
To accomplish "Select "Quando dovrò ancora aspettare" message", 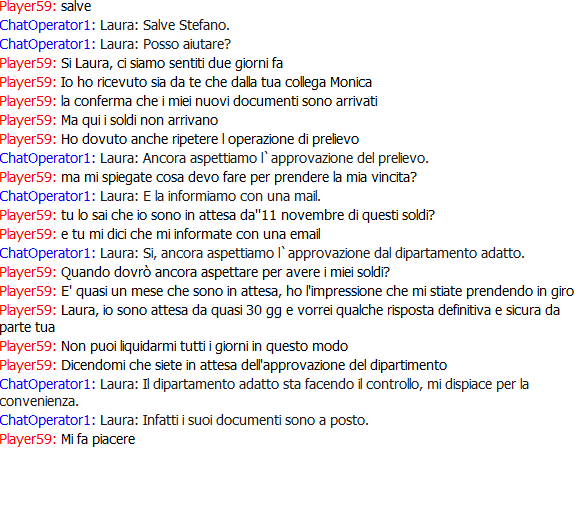I will point(195,272).
